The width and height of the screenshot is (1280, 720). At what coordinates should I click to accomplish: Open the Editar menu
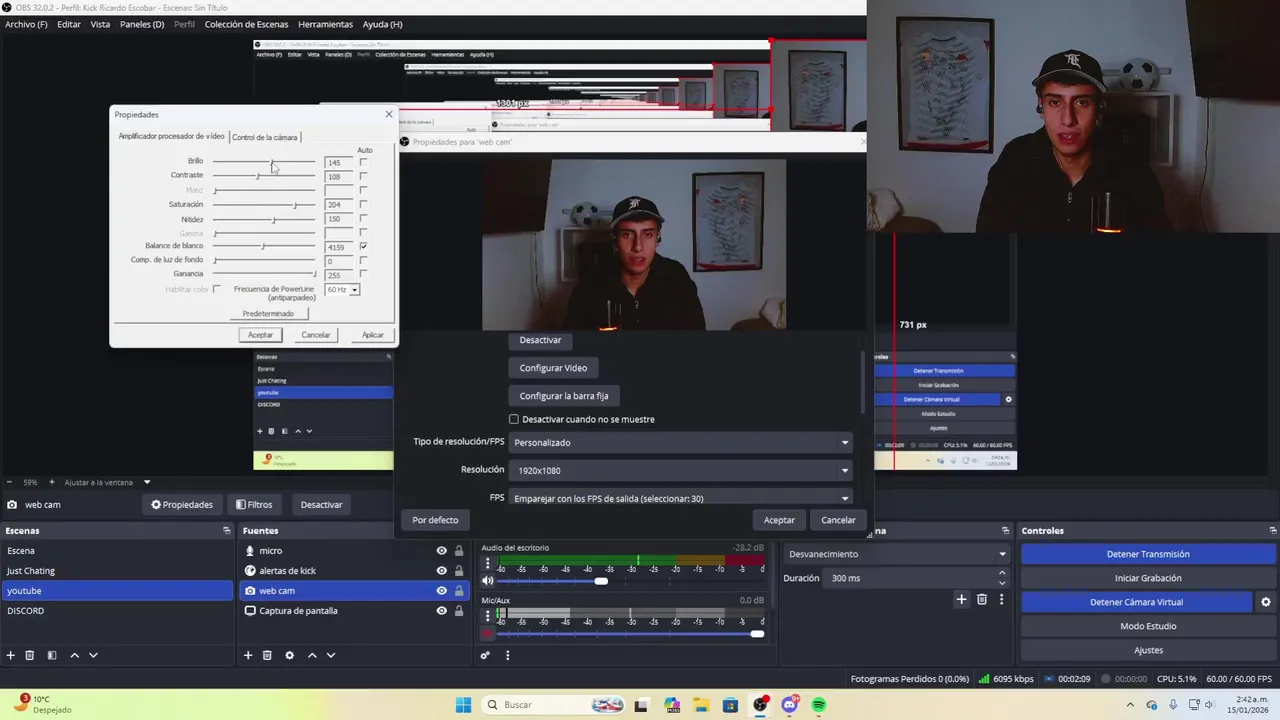[69, 24]
